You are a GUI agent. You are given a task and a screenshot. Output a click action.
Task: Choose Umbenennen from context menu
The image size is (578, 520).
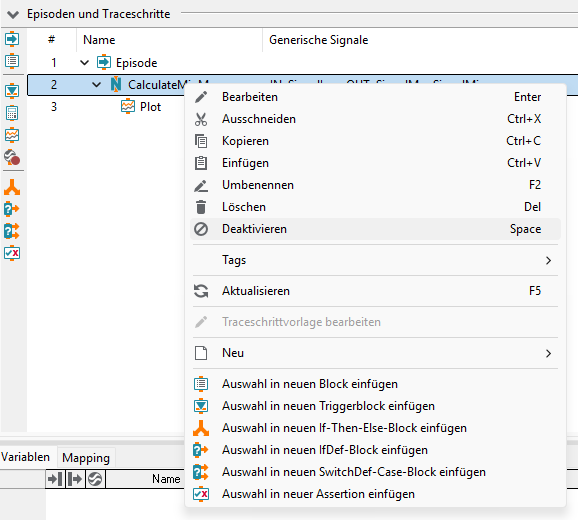tap(375, 185)
